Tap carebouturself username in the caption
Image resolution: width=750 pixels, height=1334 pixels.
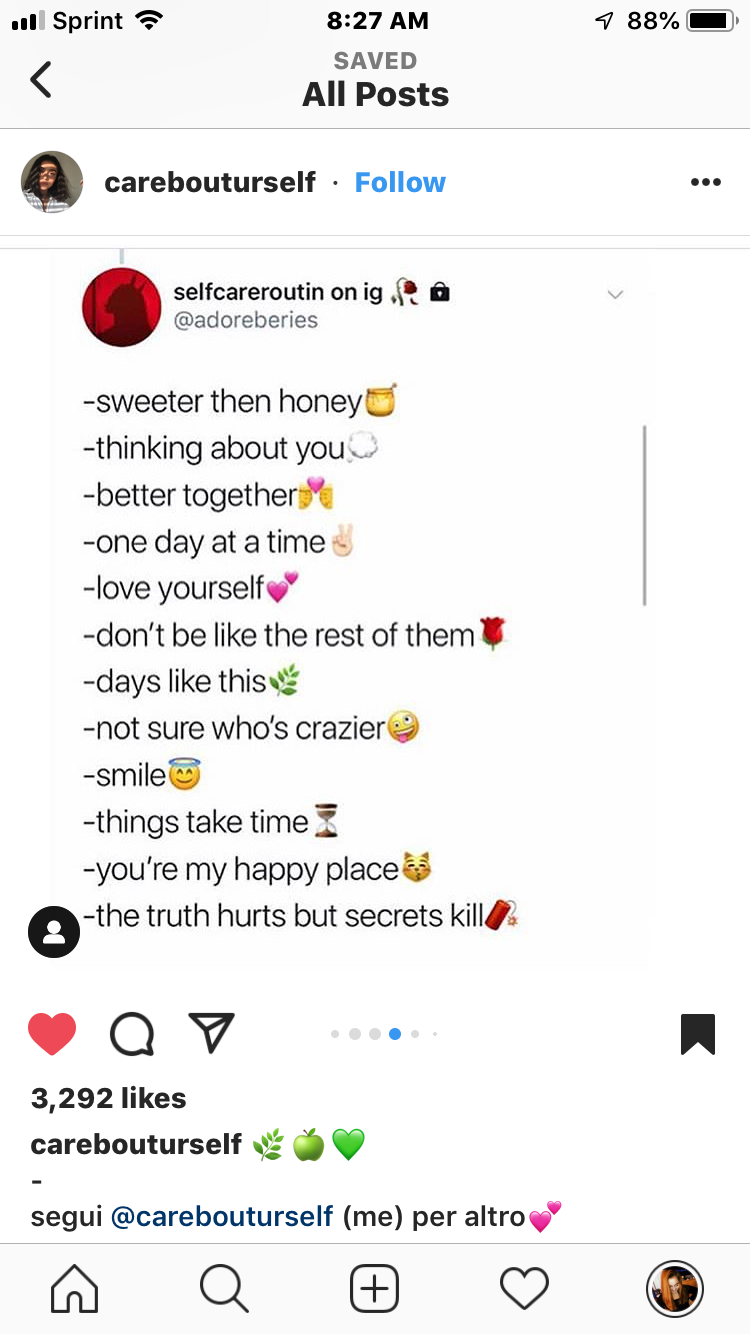click(x=136, y=1143)
